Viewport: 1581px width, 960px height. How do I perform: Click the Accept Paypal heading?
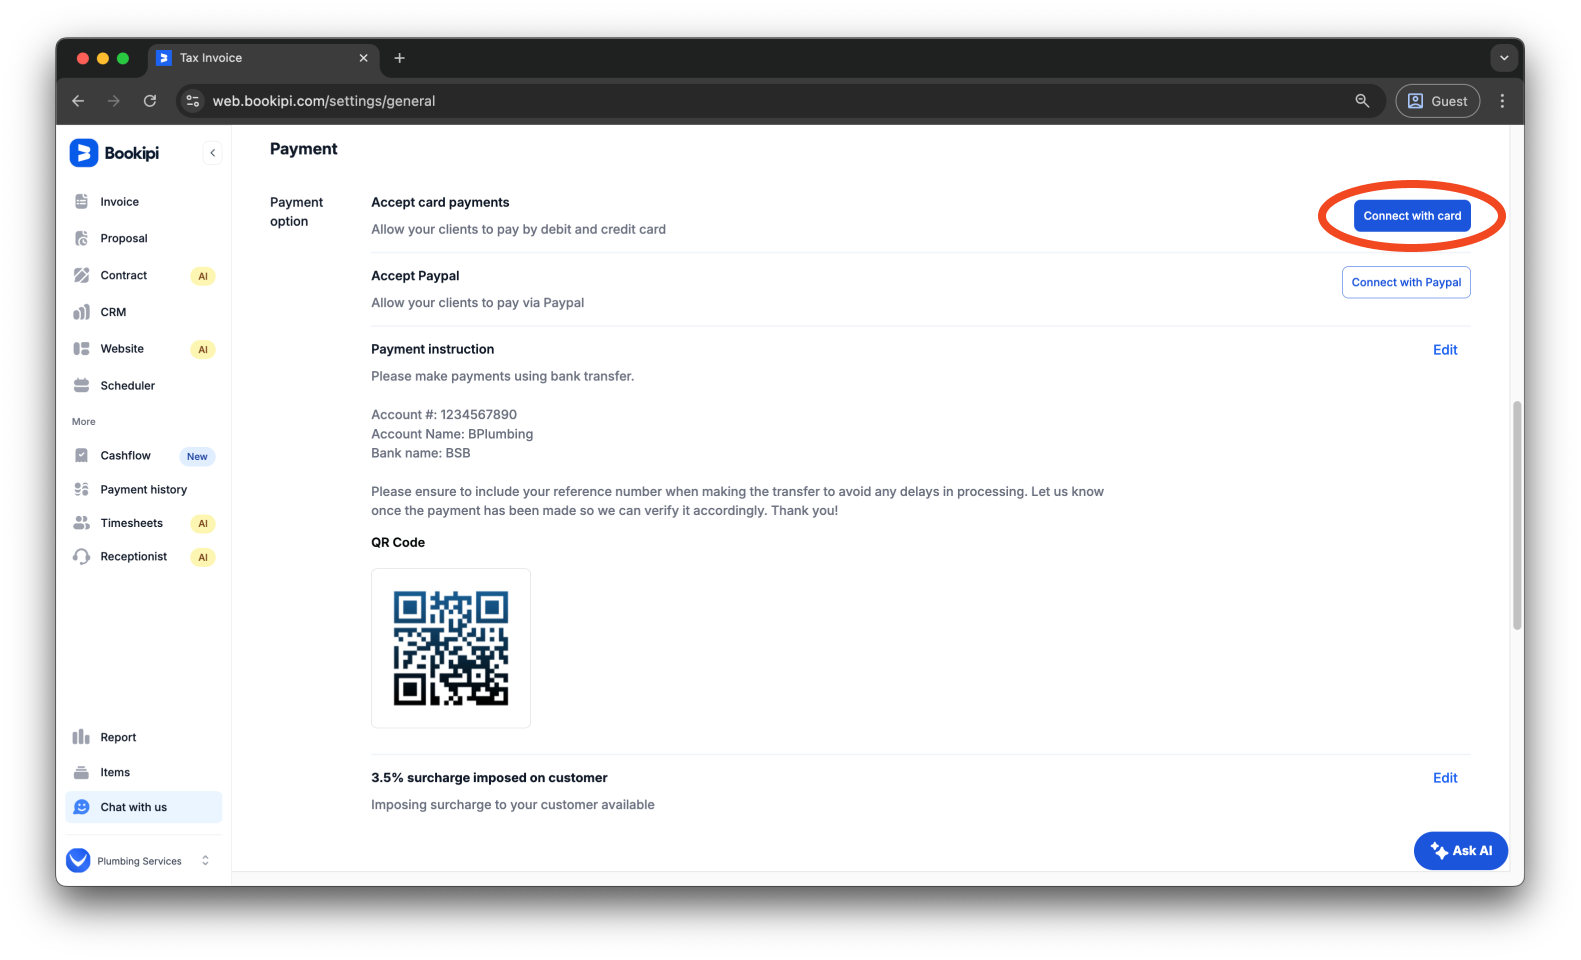click(x=415, y=276)
